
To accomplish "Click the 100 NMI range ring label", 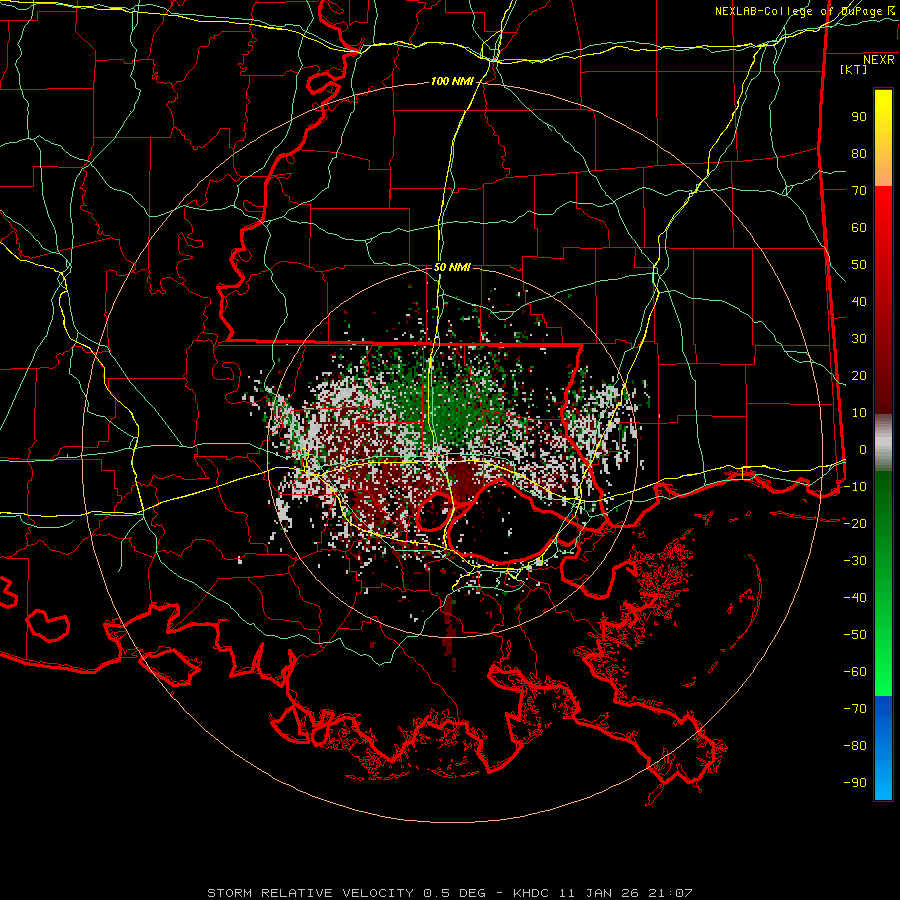I will [452, 82].
